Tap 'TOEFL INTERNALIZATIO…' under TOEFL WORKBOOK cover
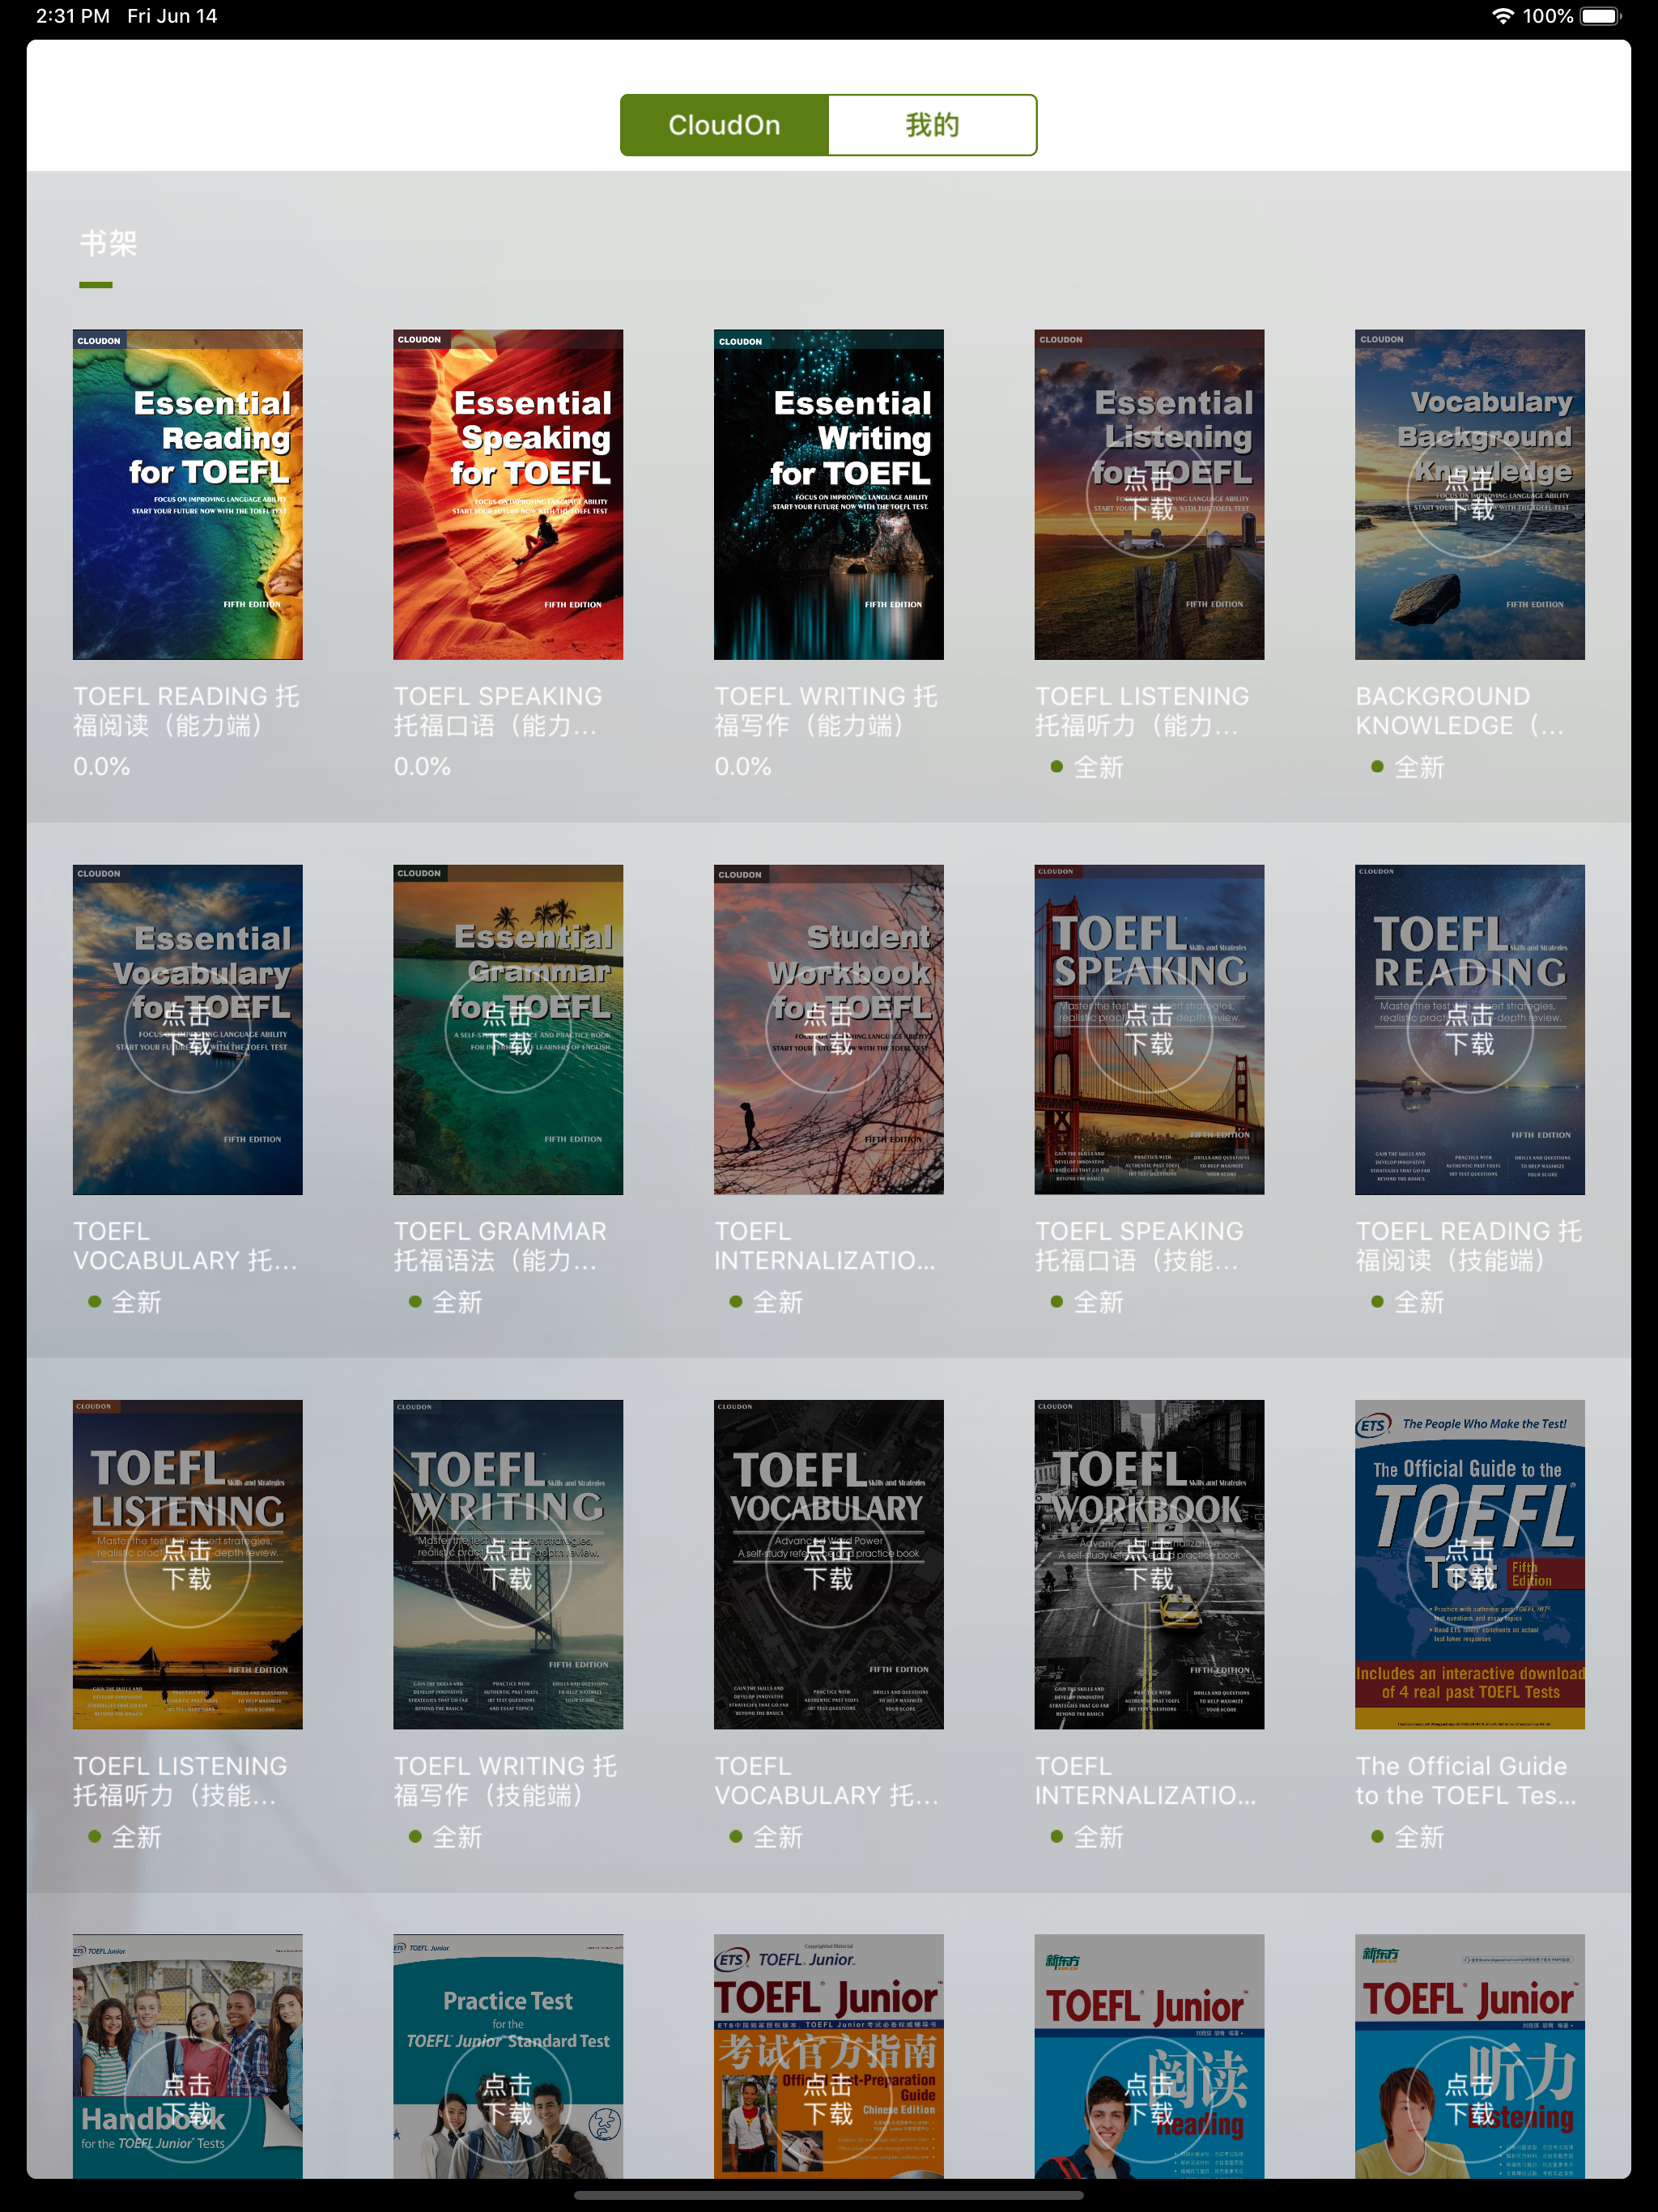This screenshot has height=2212, width=1658. click(x=1146, y=1781)
